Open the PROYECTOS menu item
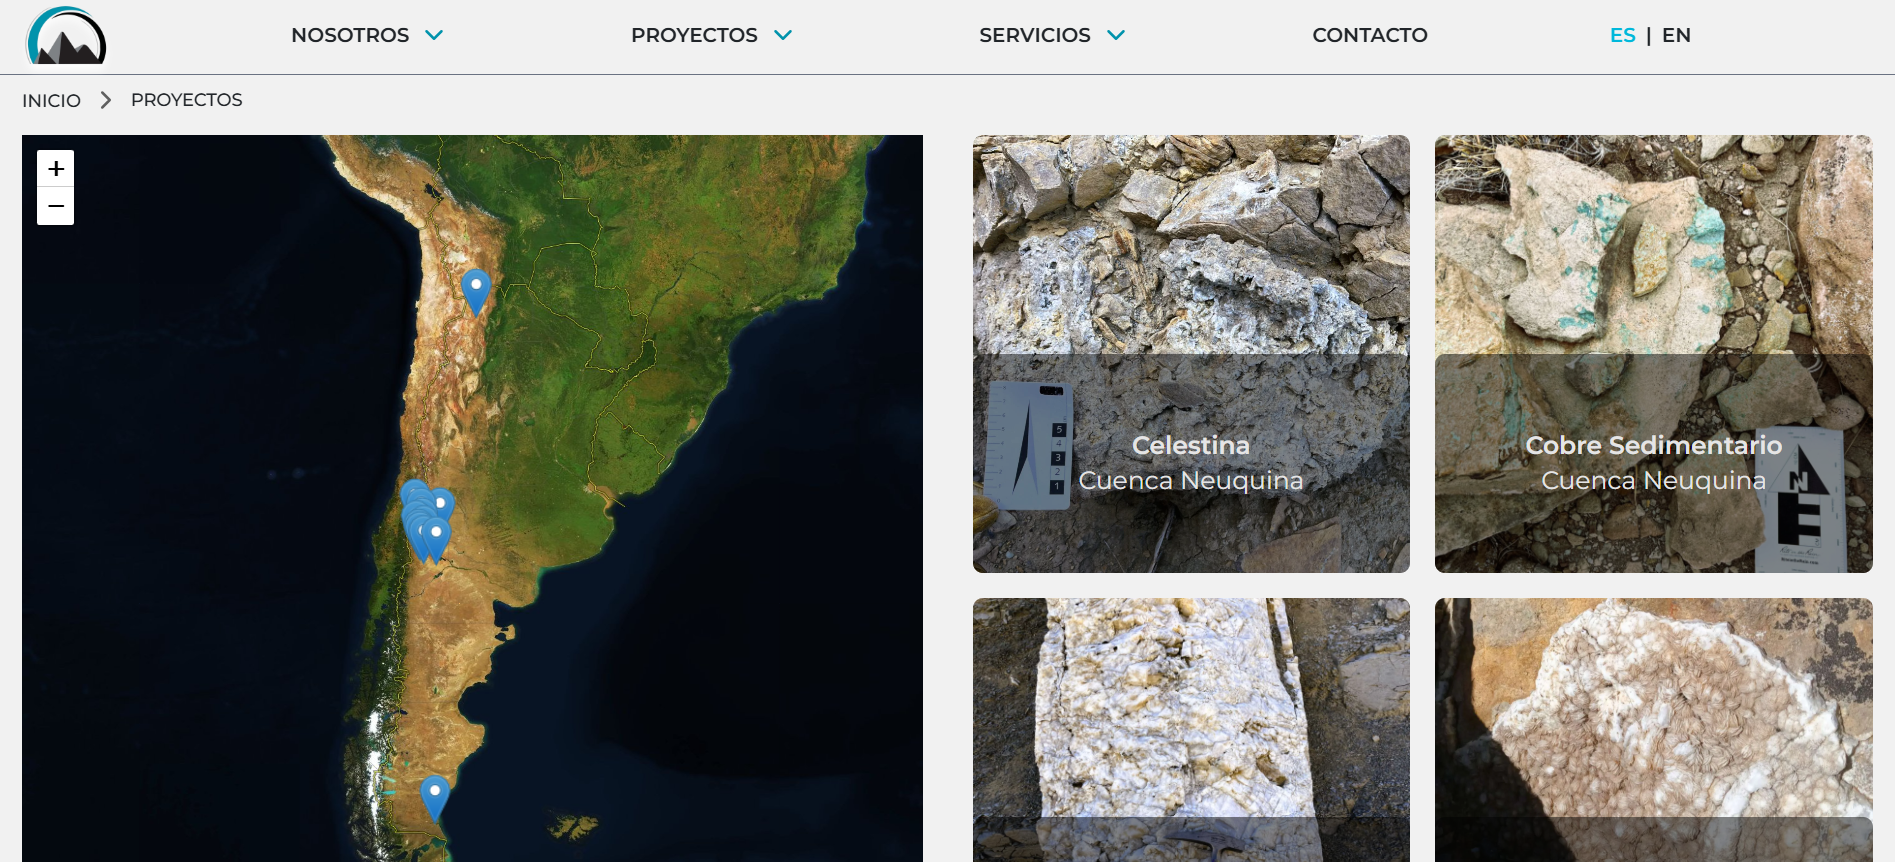1895x862 pixels. coord(694,35)
